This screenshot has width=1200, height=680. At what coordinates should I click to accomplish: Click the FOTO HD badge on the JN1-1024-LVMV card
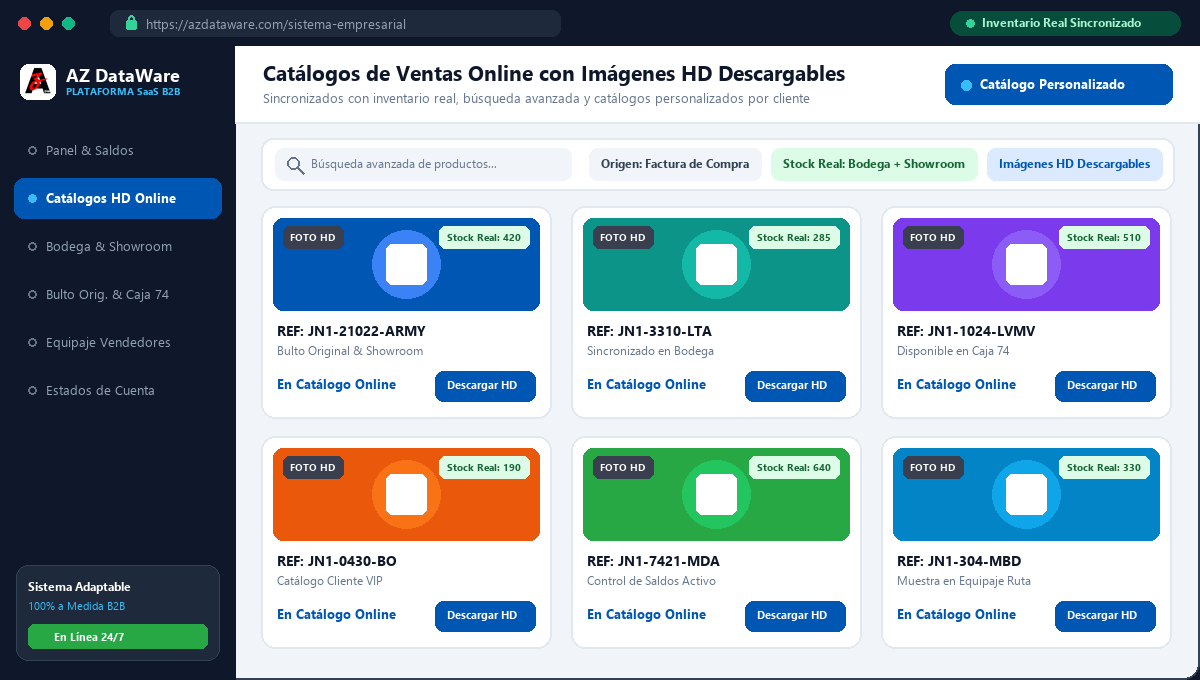(x=933, y=238)
